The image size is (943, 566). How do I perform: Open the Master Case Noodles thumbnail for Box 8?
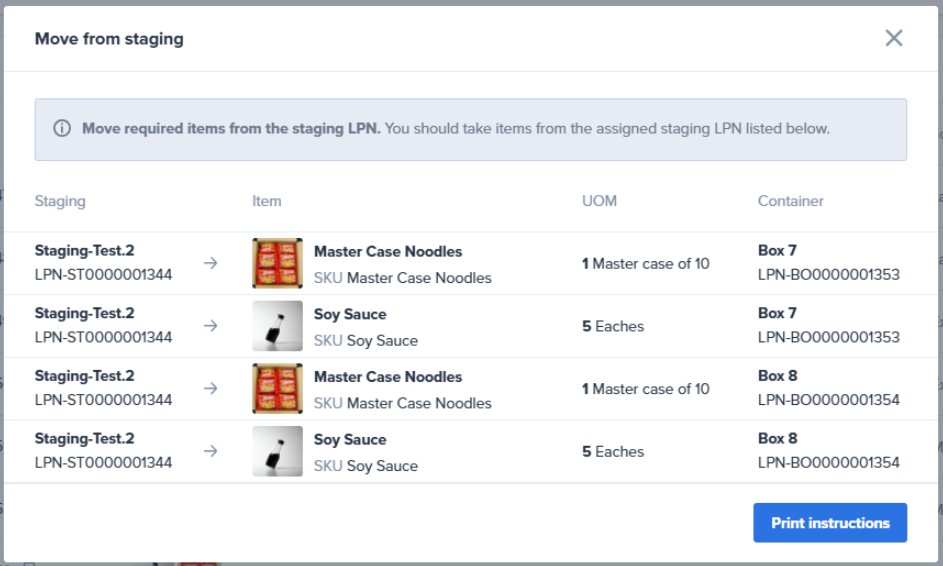click(277, 389)
